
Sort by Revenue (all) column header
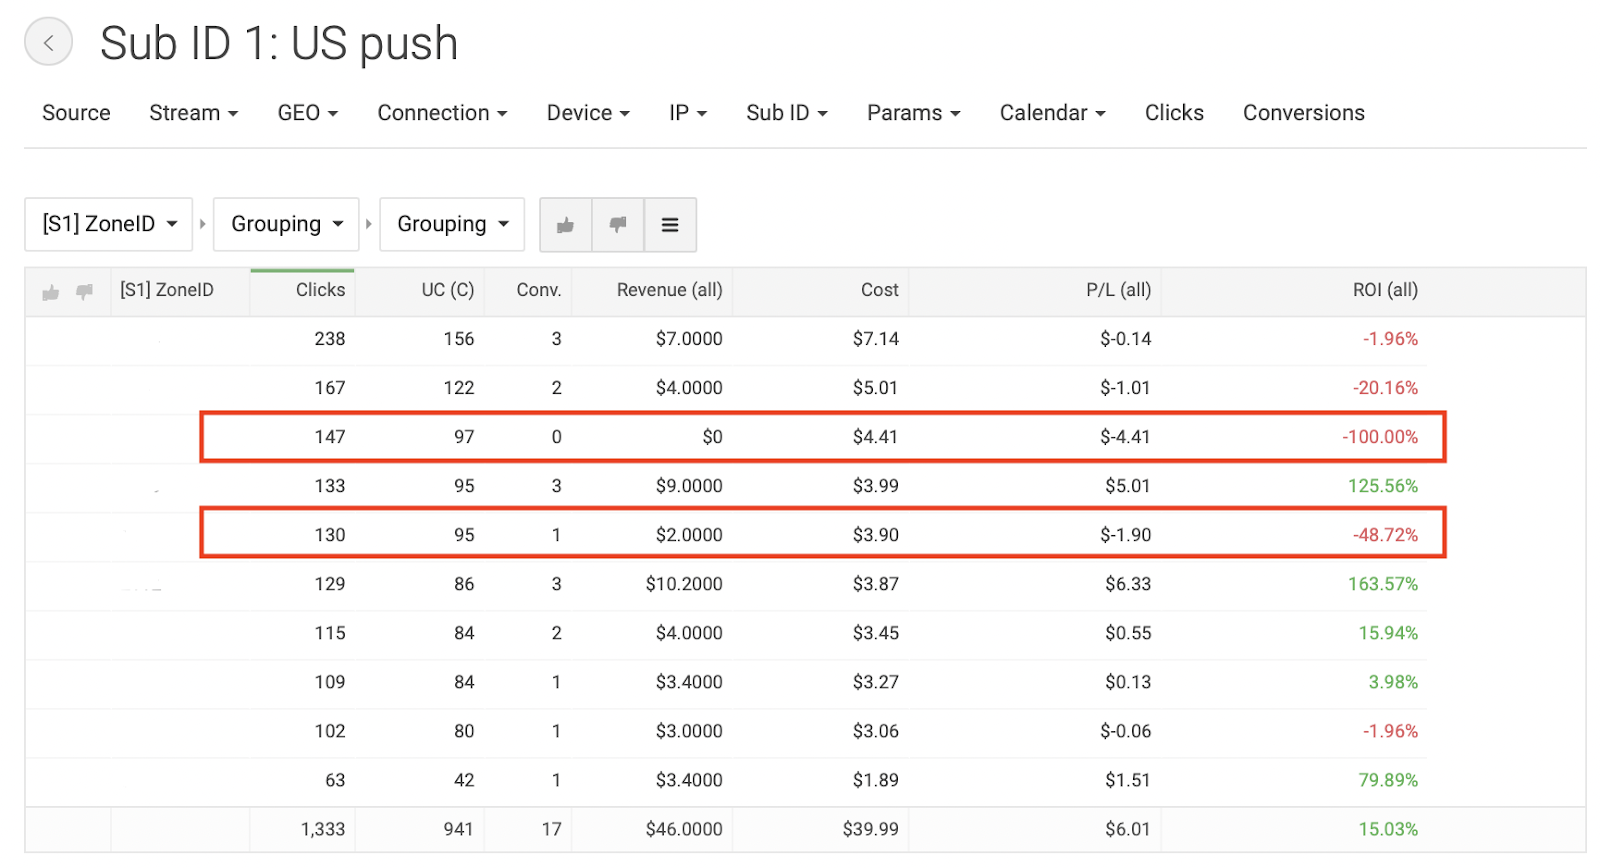click(x=669, y=290)
